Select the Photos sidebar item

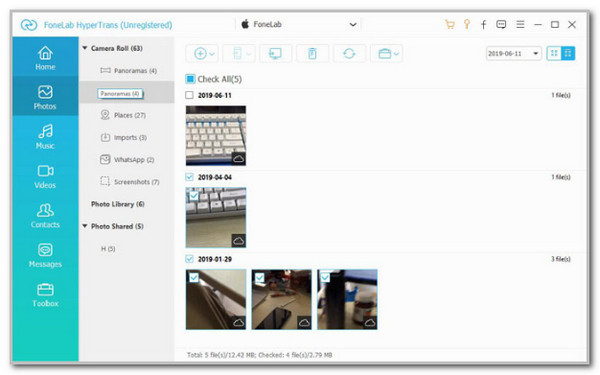45,97
